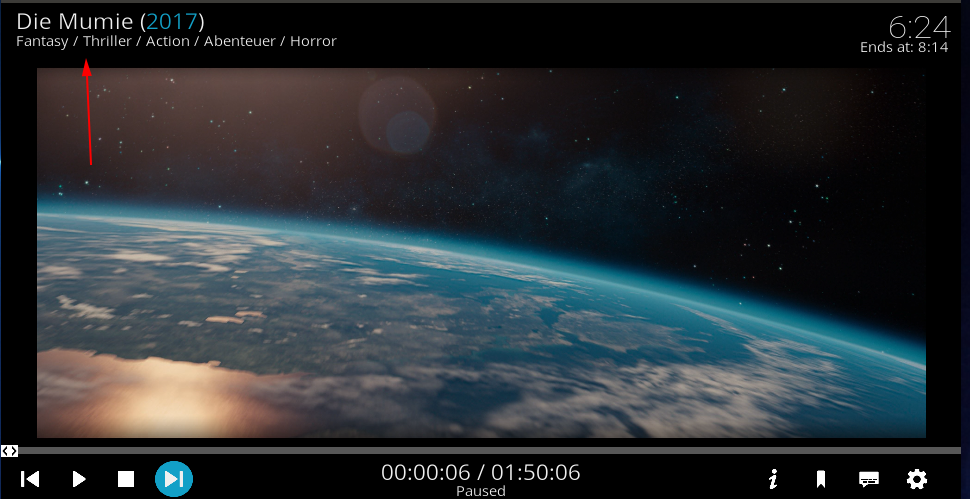
Task: Click the 'Paused' status label
Action: 481,492
